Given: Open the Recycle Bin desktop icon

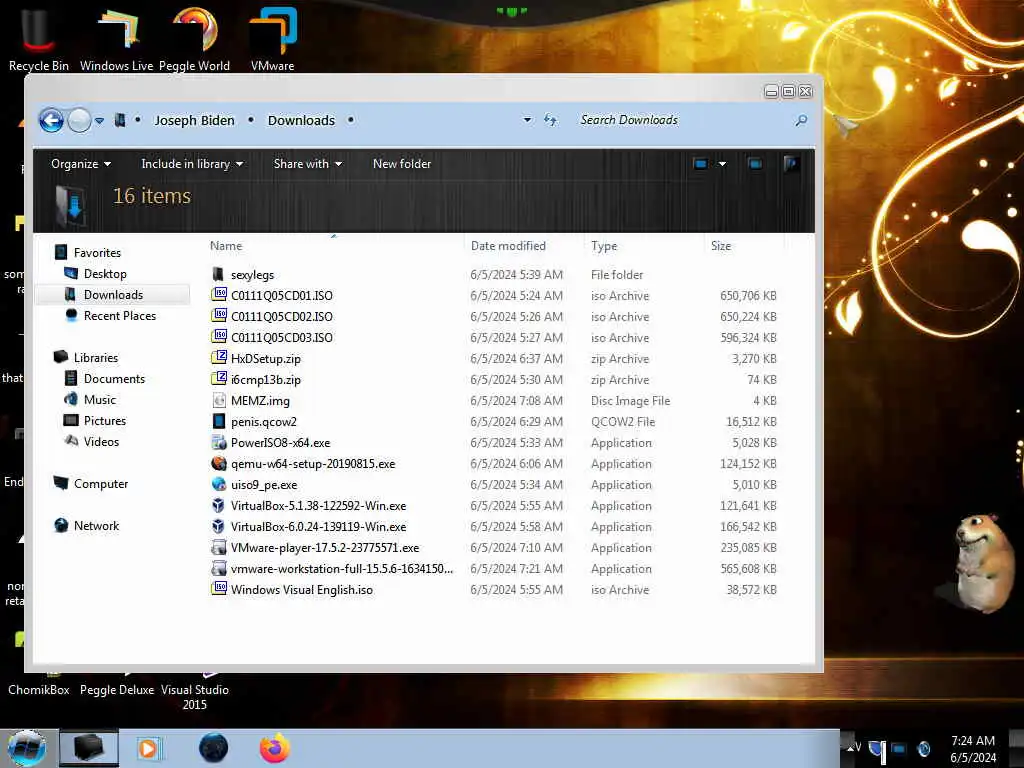Looking at the screenshot, I should pyautogui.click(x=39, y=39).
